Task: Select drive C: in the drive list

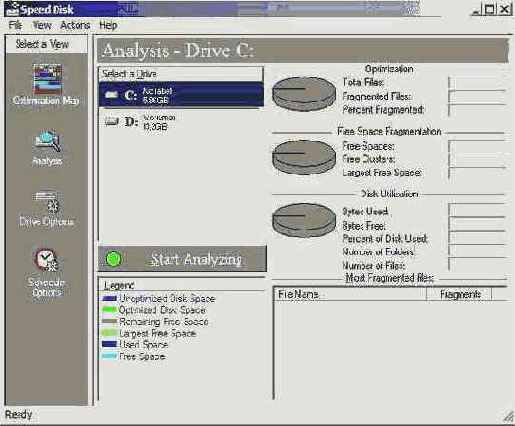Action: [x=181, y=95]
